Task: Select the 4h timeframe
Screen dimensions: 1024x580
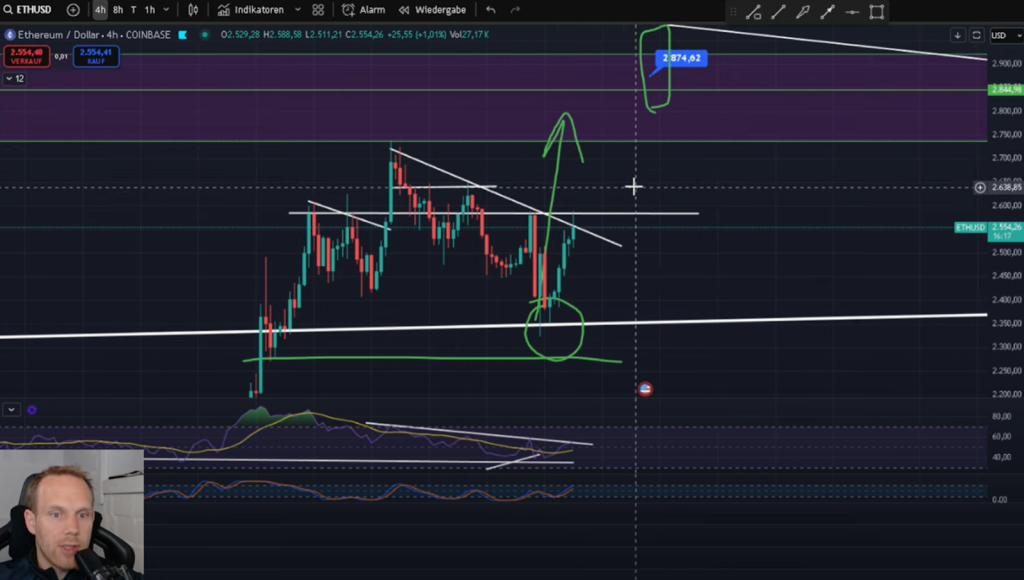Action: click(x=100, y=10)
